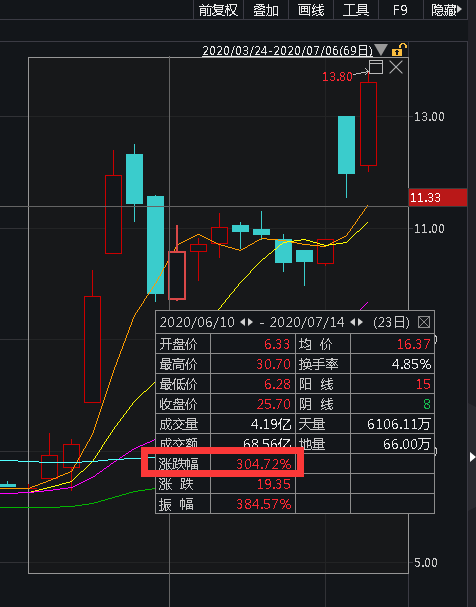Click the 13.00 price axis label

tap(429, 117)
